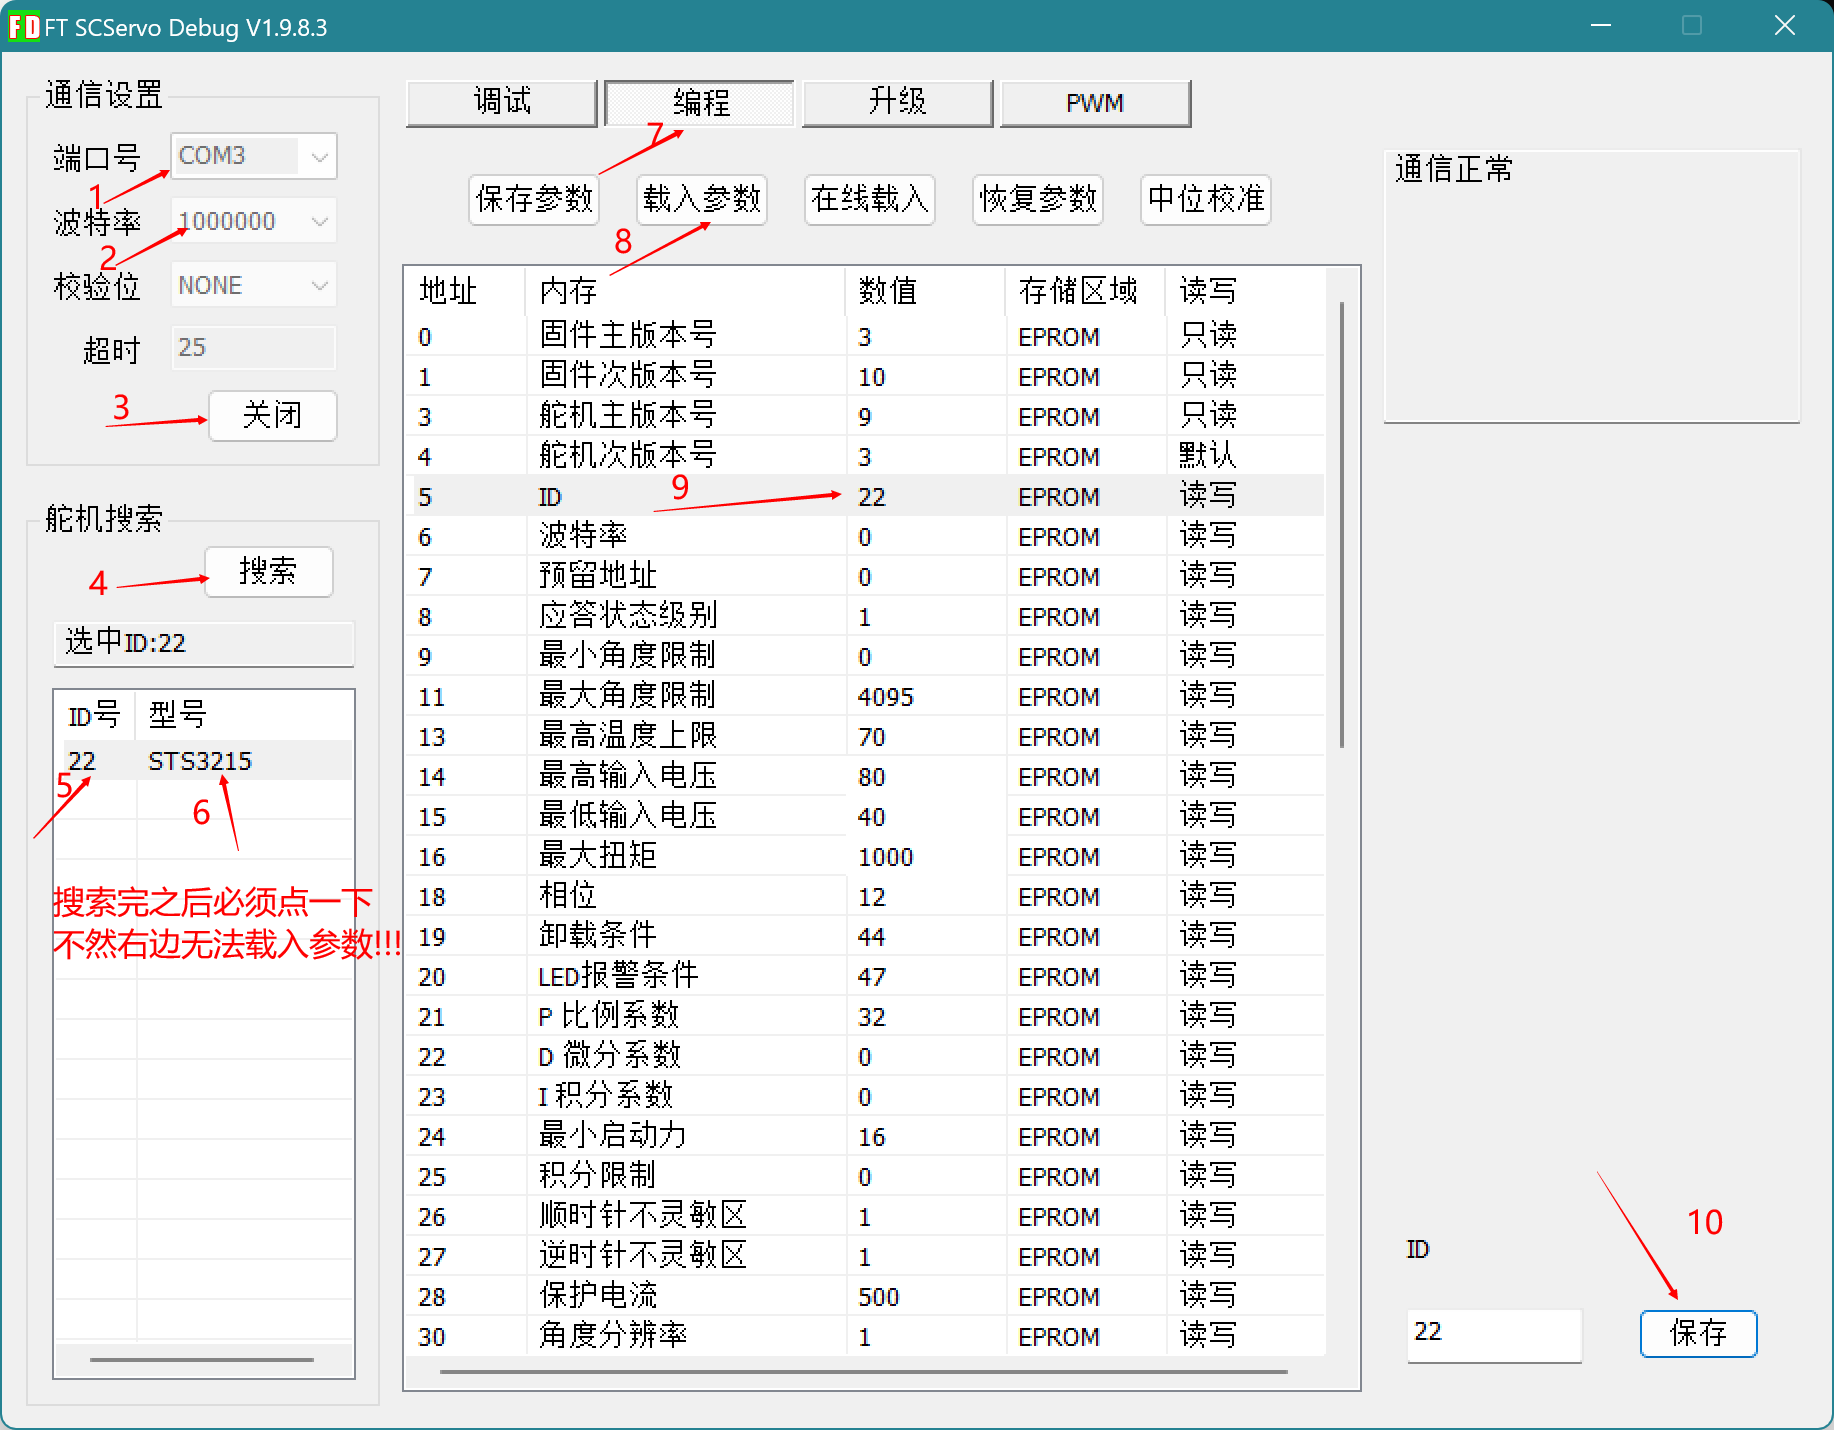Select the PWM tab
This screenshot has width=1834, height=1430.
(x=1095, y=103)
